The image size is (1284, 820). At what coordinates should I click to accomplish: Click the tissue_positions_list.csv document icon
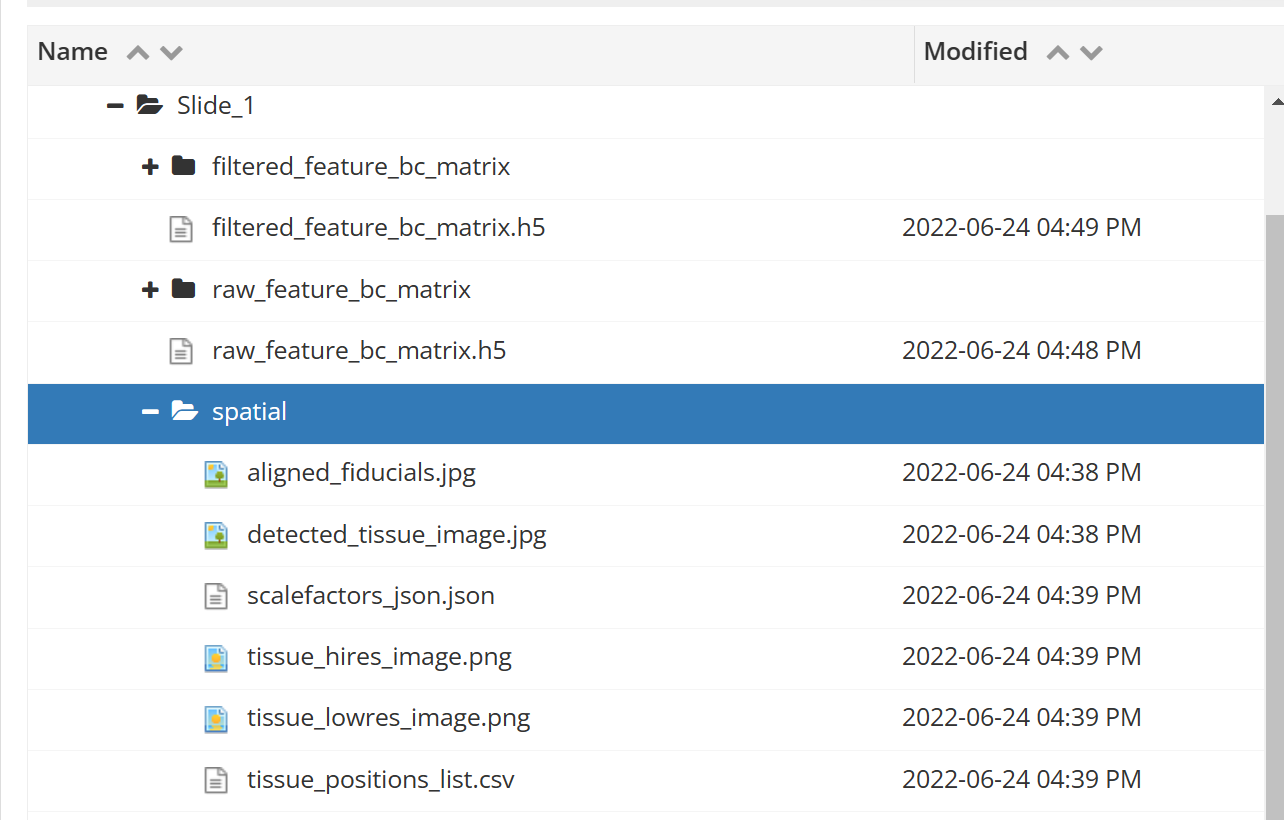click(x=216, y=780)
